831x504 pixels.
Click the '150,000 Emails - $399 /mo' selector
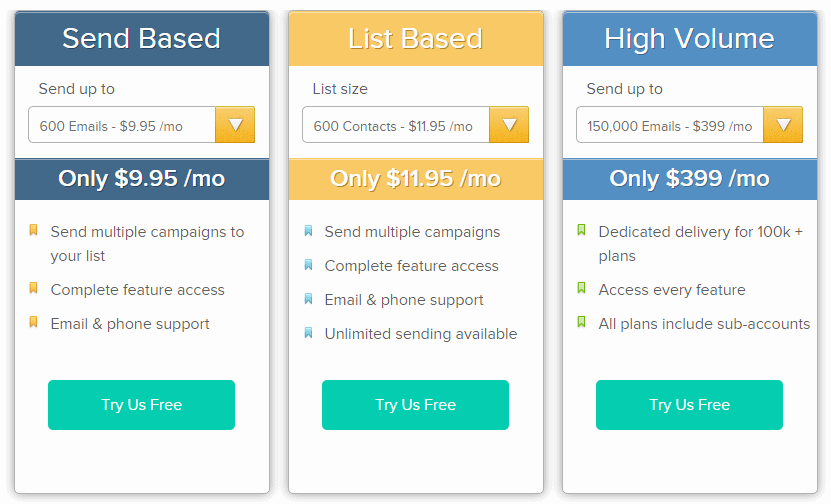coord(689,125)
